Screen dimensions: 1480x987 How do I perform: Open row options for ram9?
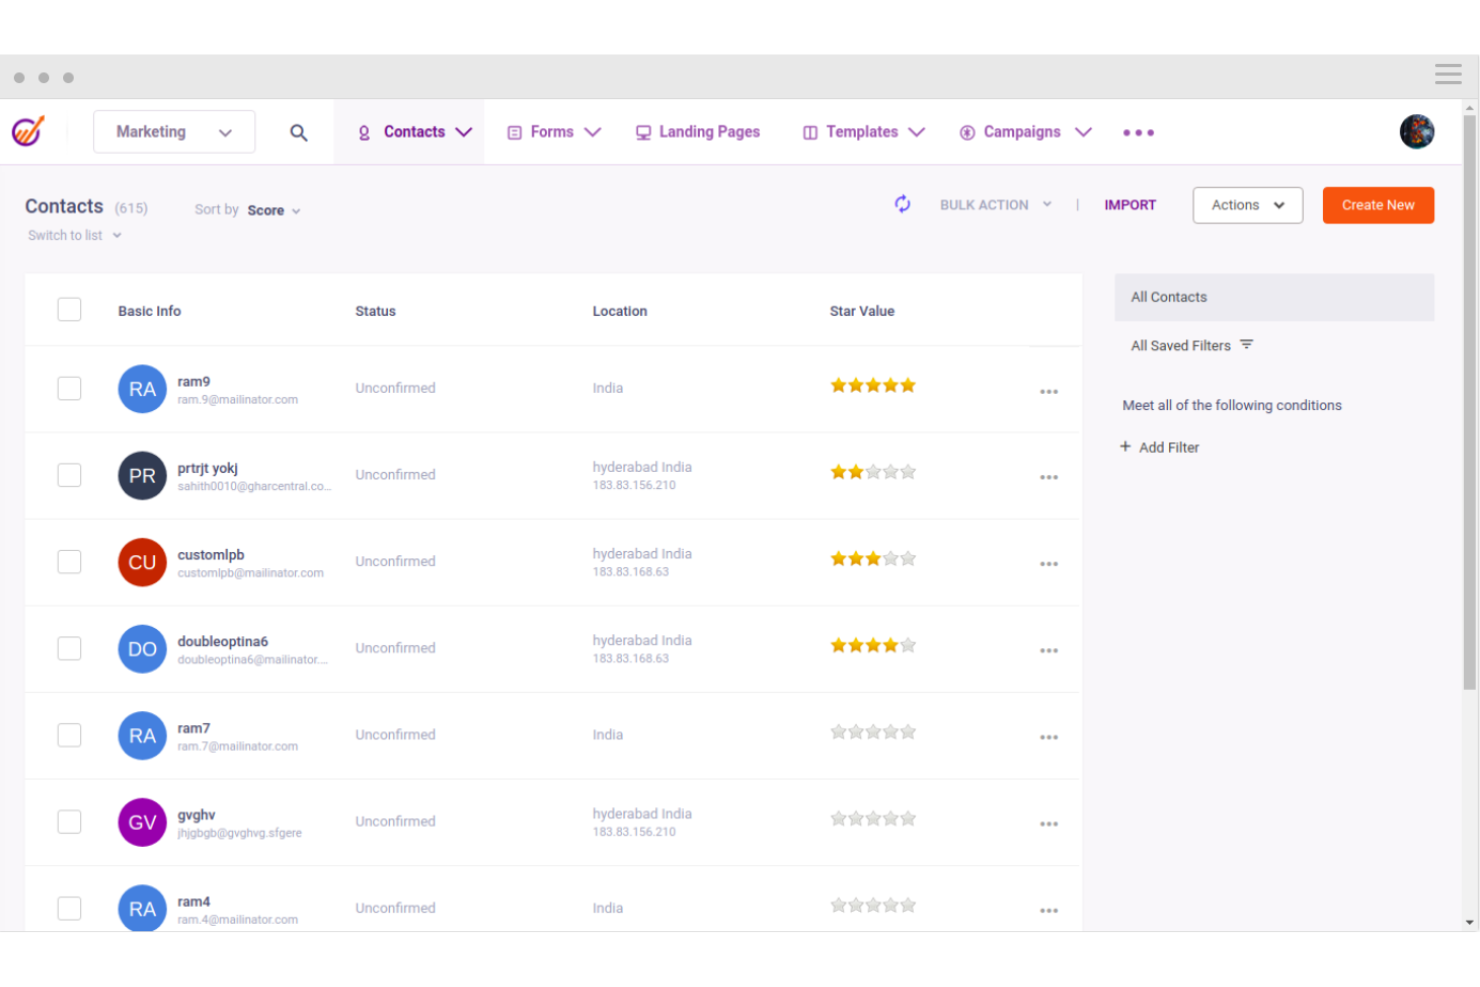pyautogui.click(x=1048, y=391)
